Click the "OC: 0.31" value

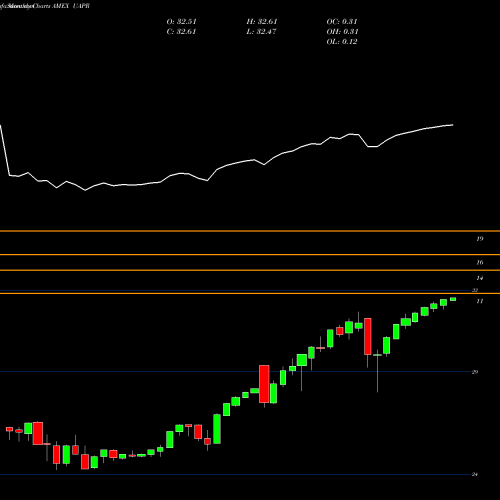click(342, 22)
